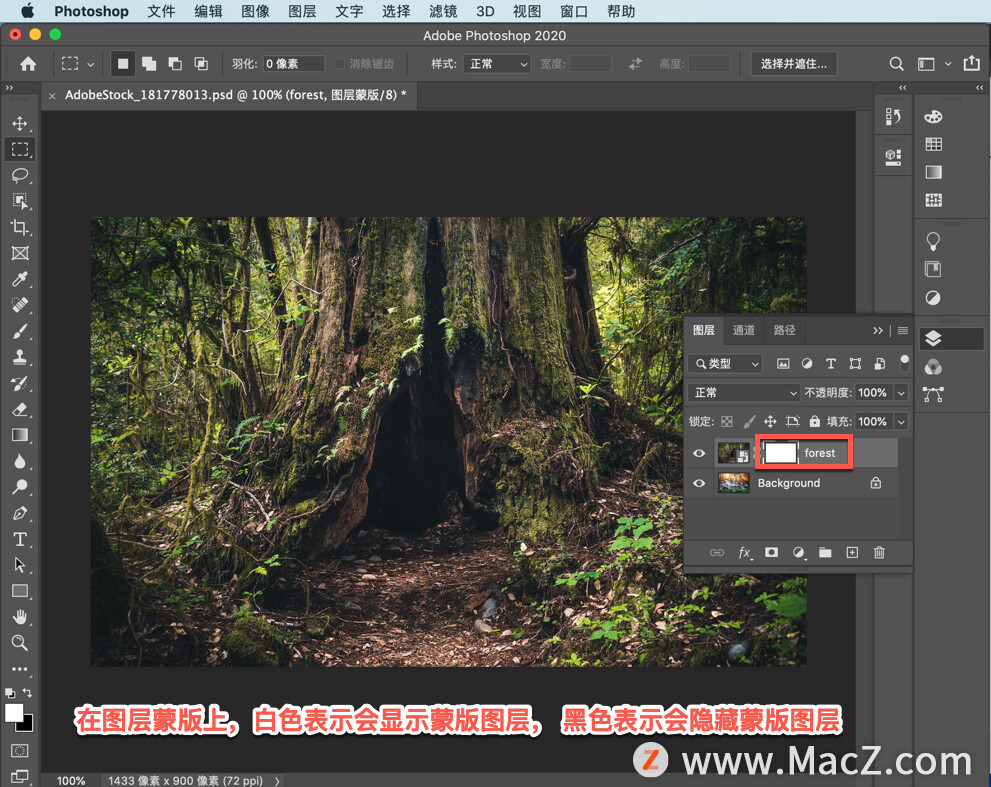Create a new layer with plus icon

pos(852,552)
